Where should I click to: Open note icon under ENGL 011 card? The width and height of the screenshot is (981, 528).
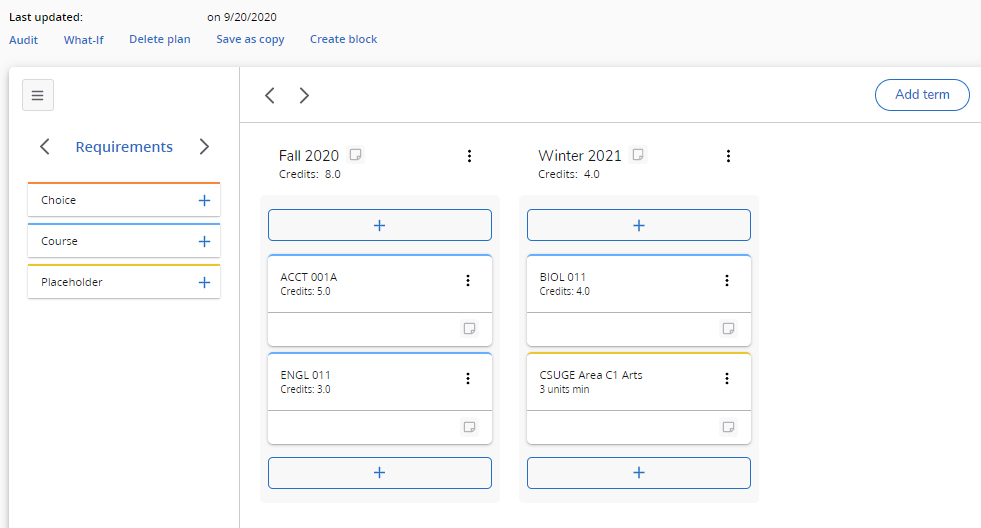468,427
